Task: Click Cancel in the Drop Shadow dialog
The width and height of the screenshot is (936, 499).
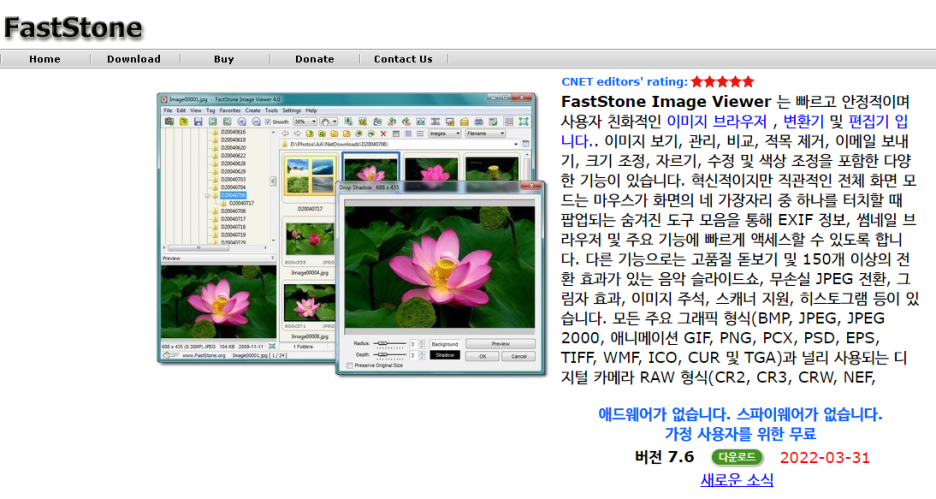Action: click(x=518, y=356)
